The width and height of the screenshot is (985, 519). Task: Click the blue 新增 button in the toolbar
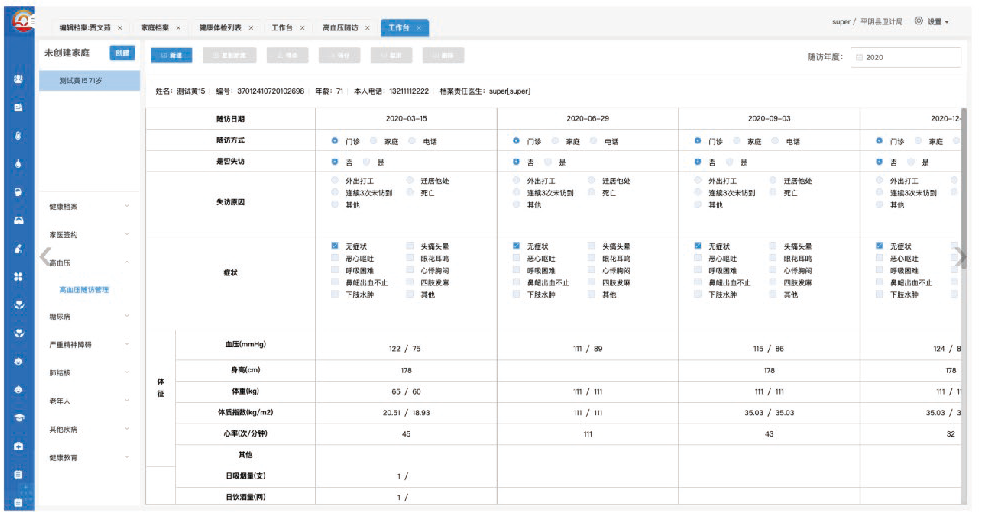point(170,58)
